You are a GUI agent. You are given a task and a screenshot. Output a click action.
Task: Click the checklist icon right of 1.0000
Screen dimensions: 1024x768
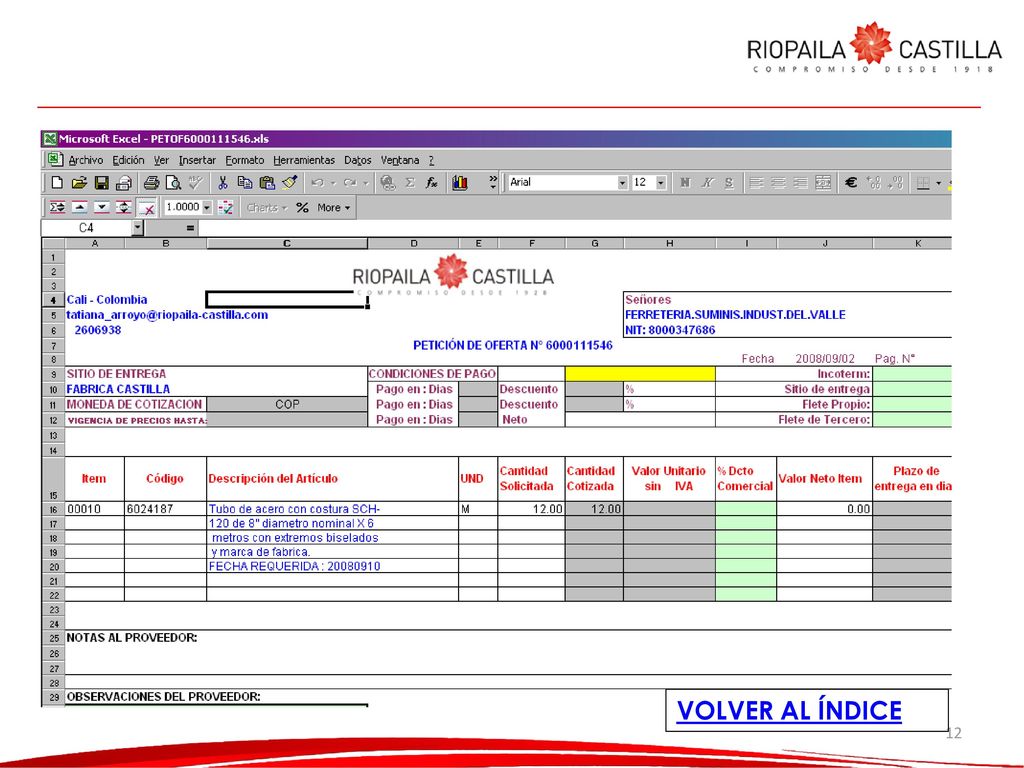(226, 208)
